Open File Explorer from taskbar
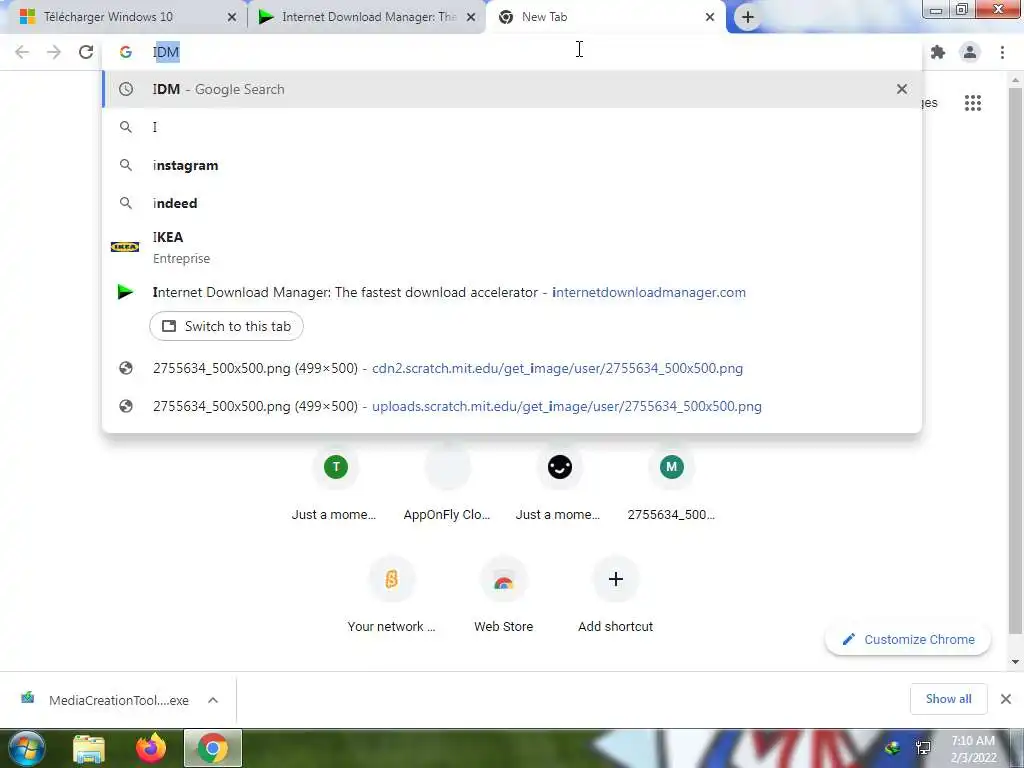 tap(89, 748)
